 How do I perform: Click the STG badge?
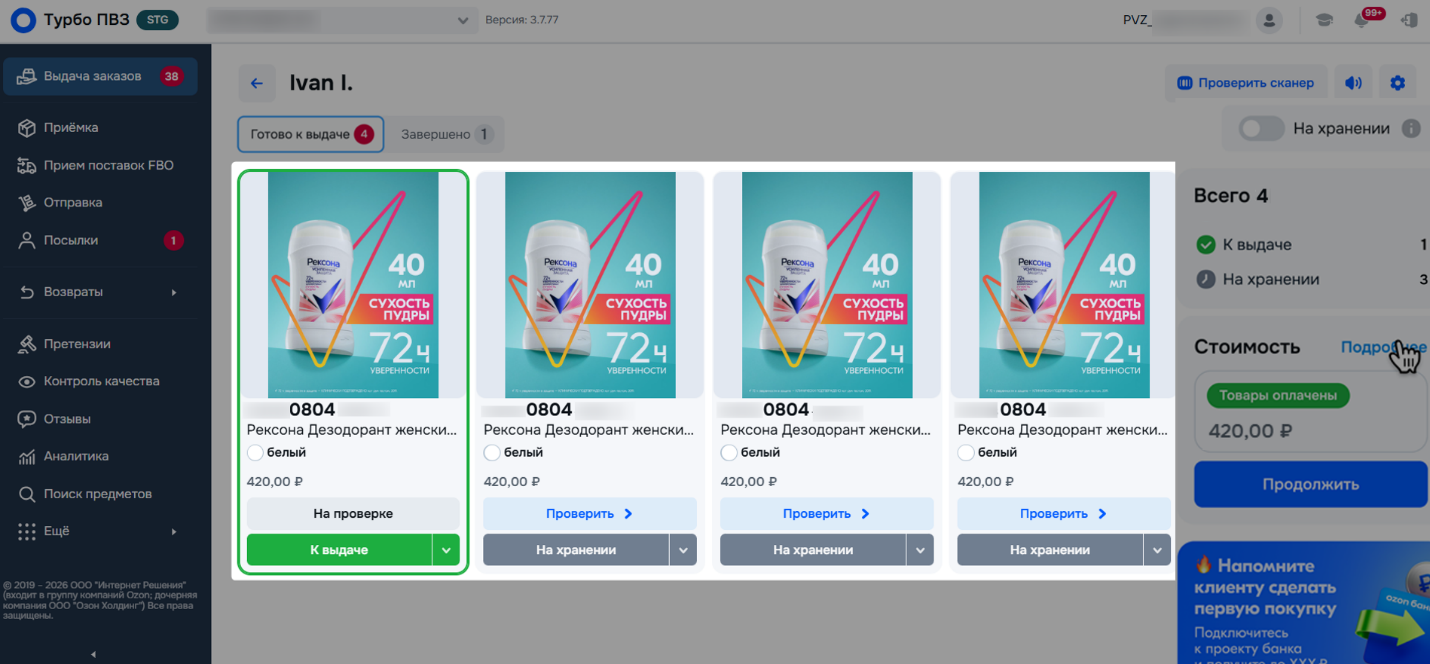(x=157, y=20)
